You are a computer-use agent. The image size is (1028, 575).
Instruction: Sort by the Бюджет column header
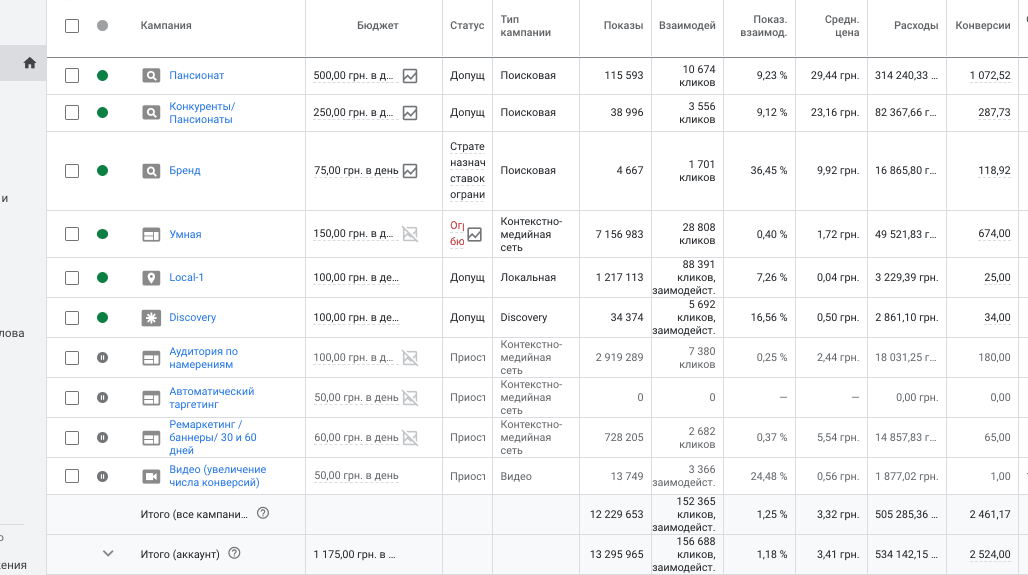[x=378, y=26]
